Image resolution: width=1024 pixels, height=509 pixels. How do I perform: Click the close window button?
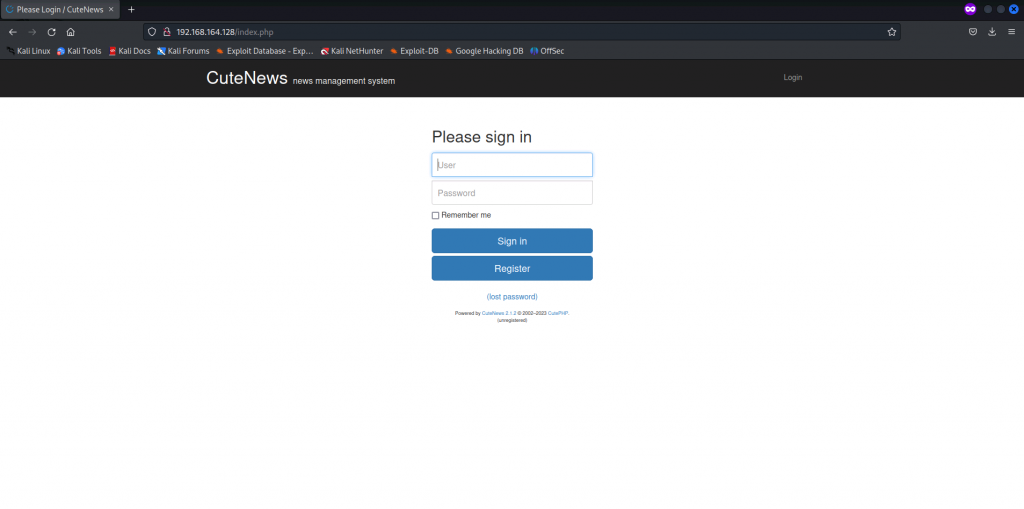tap(1014, 9)
